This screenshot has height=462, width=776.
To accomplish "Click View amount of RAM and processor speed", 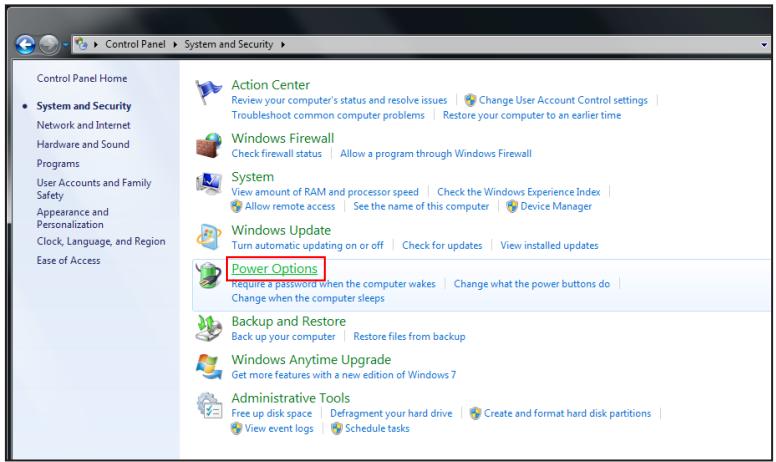I will (325, 192).
